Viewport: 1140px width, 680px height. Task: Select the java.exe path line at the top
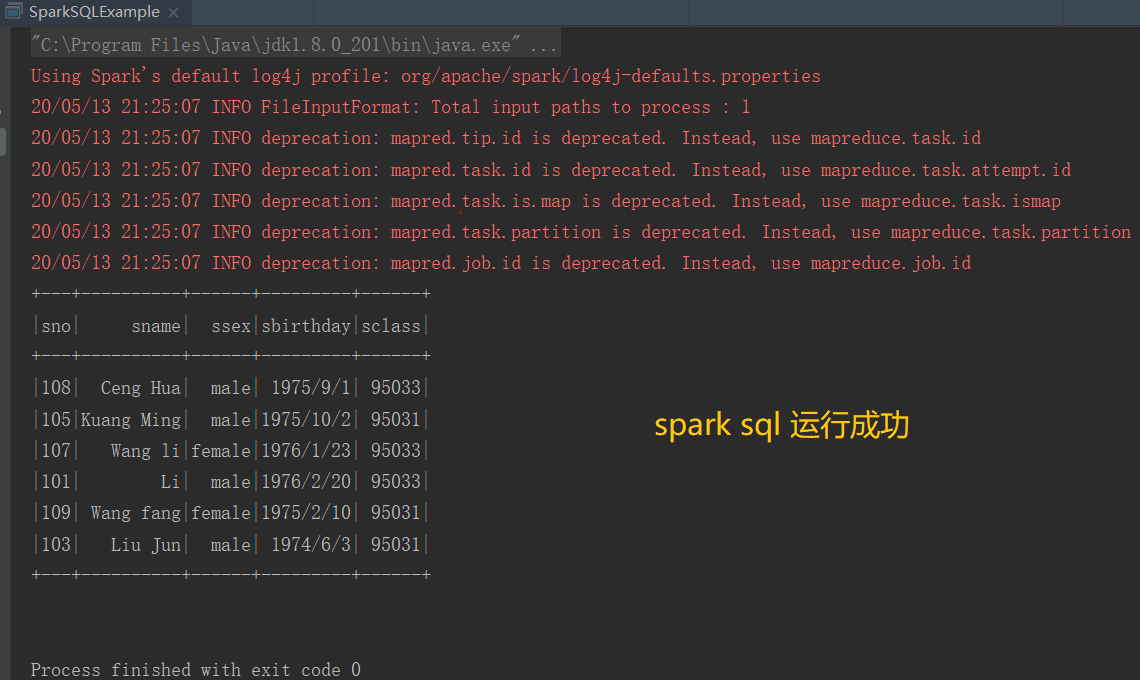(290, 44)
